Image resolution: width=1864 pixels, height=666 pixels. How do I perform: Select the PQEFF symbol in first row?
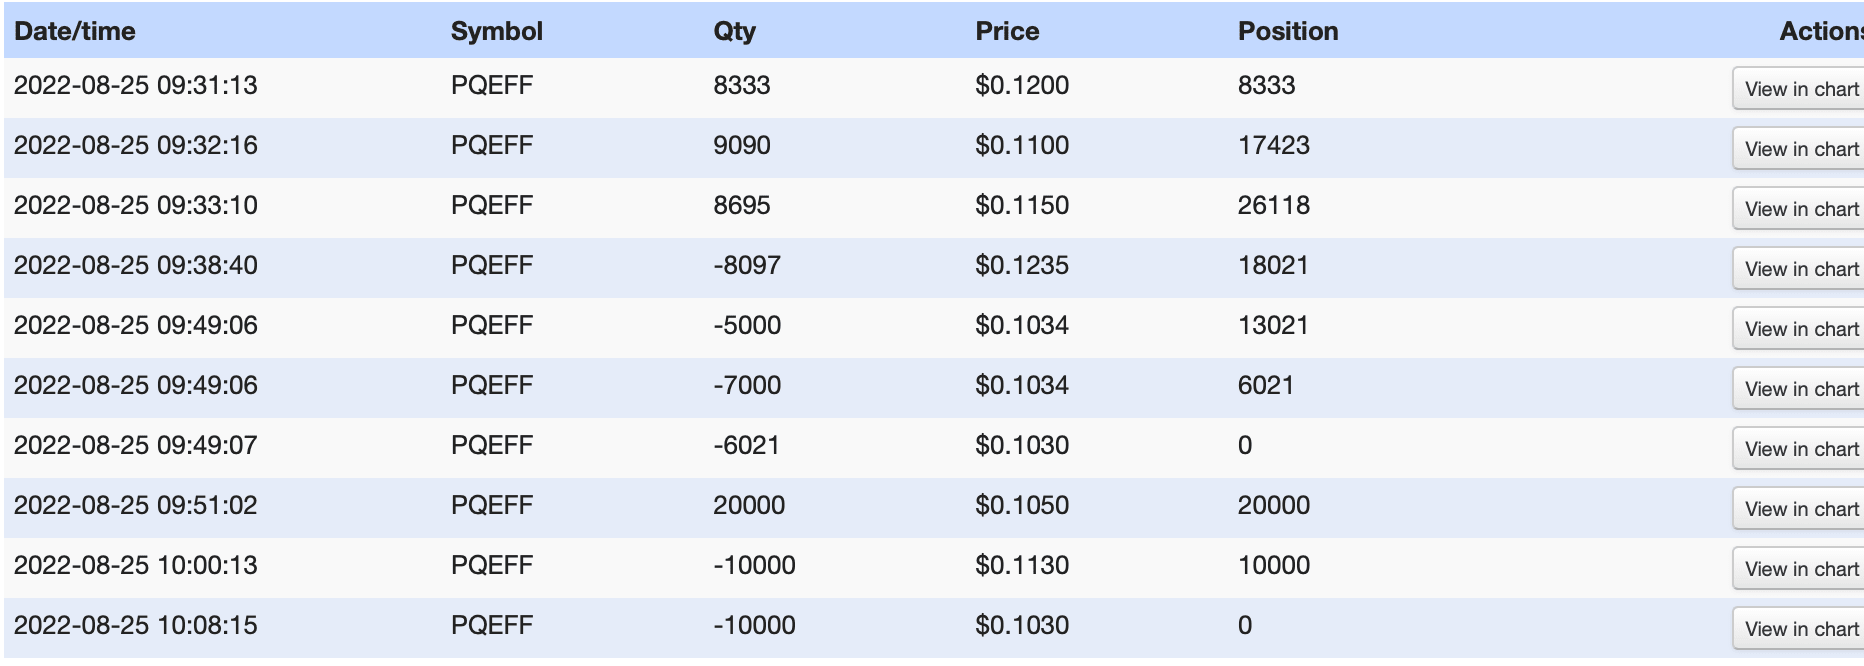pyautogui.click(x=491, y=85)
